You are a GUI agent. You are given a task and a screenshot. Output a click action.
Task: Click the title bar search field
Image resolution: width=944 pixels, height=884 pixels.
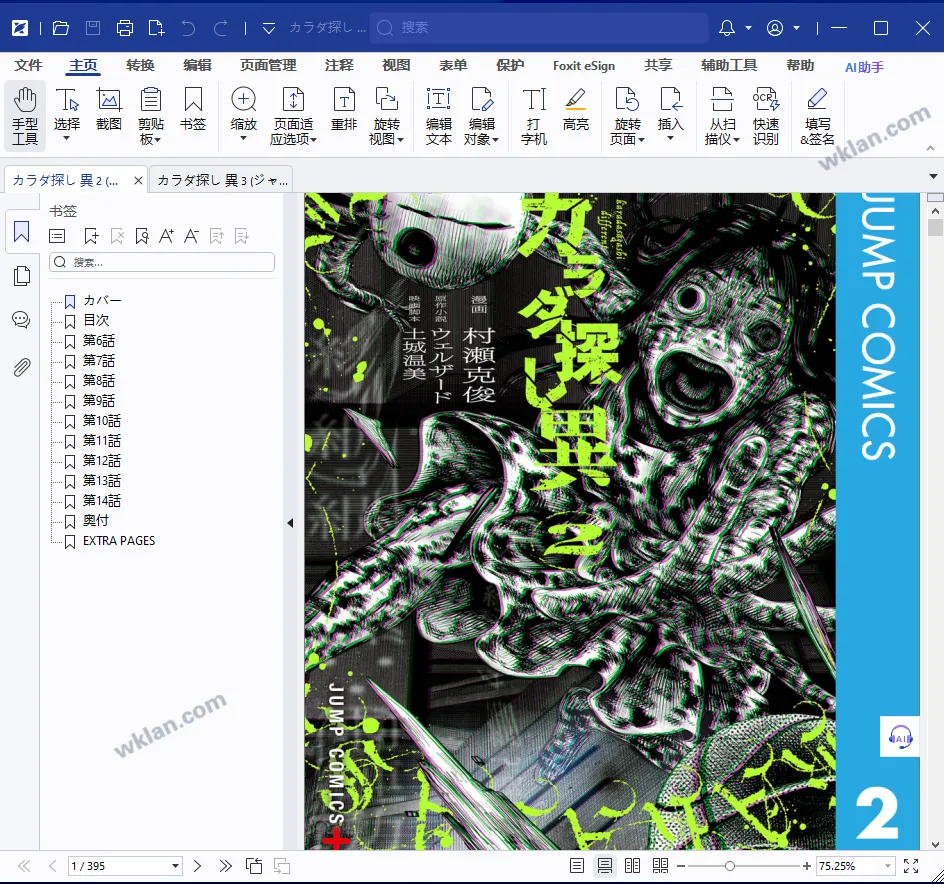(539, 28)
